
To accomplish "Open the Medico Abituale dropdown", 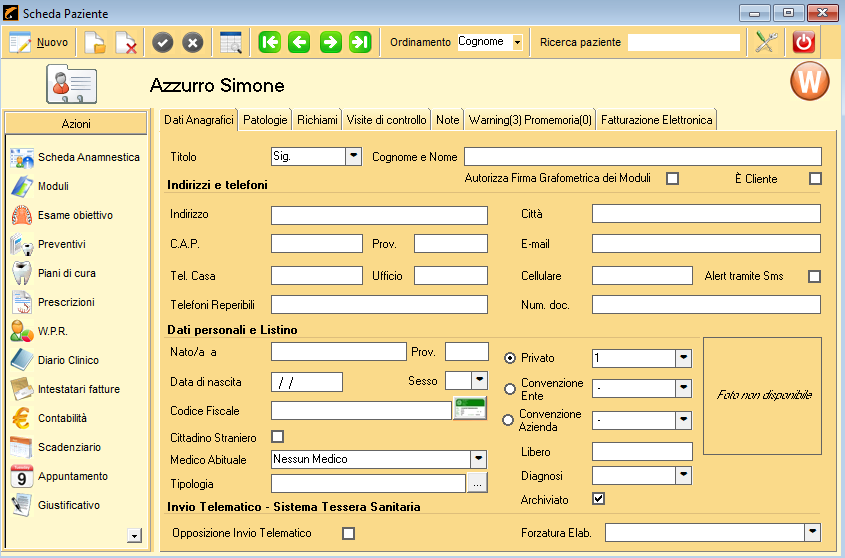I will click(x=479, y=459).
